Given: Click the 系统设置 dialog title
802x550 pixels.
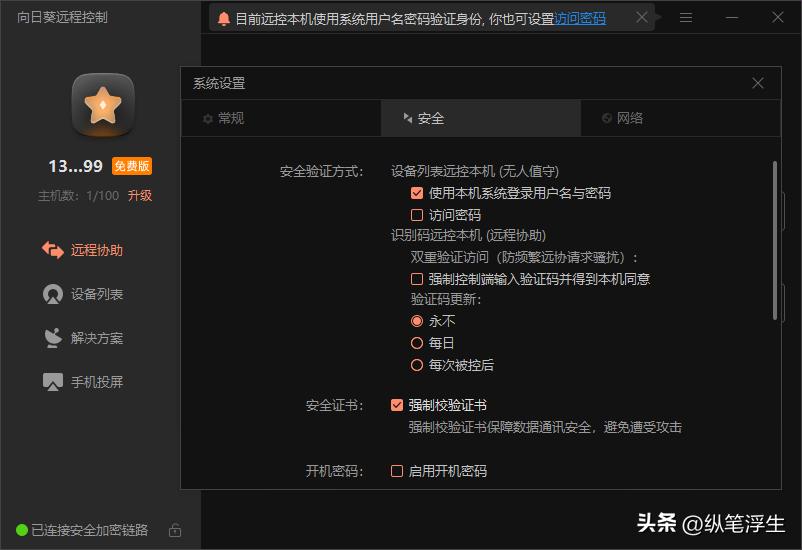Looking at the screenshot, I should (219, 83).
